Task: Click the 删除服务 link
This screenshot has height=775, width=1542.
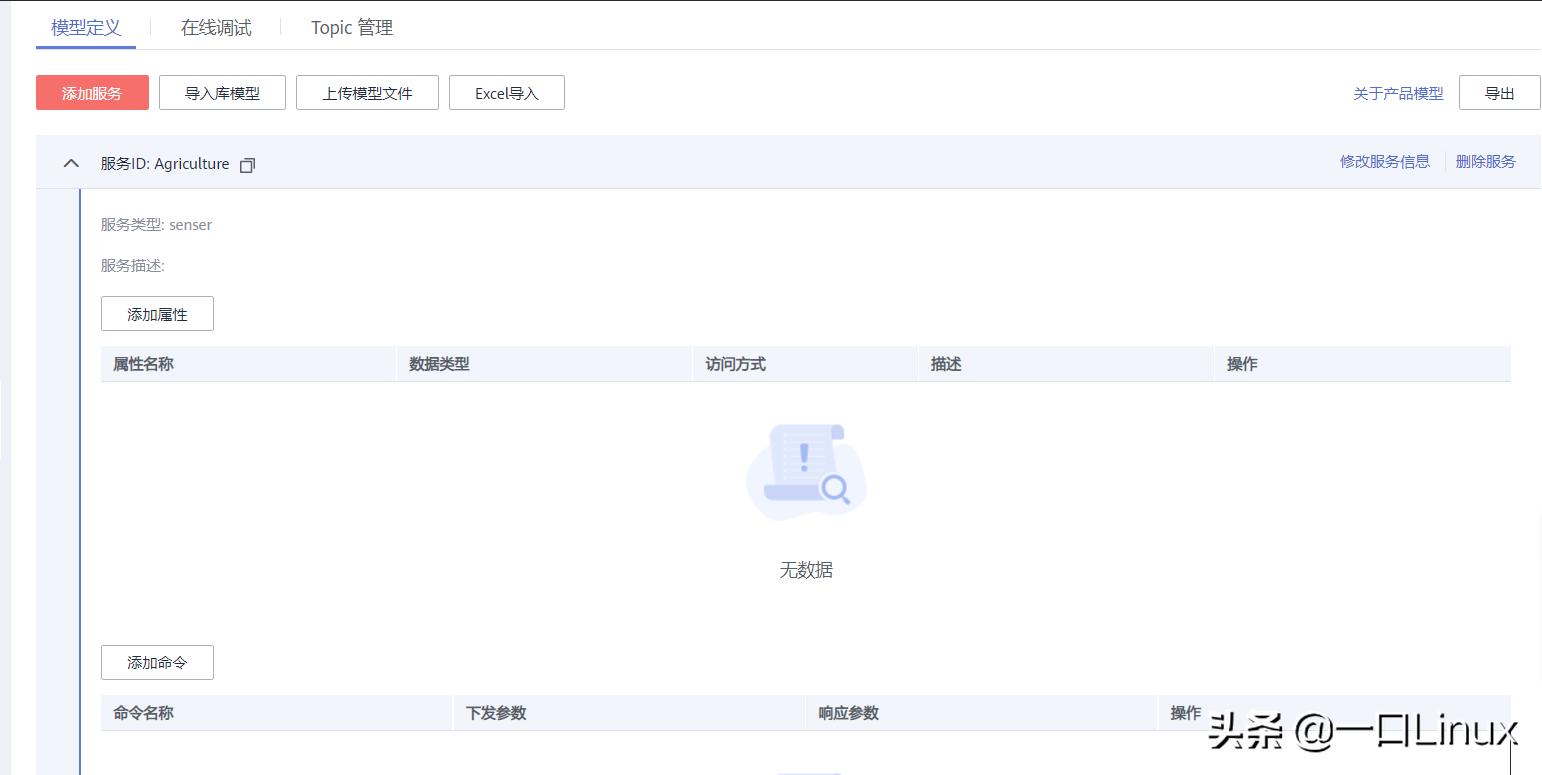Action: [x=1486, y=161]
